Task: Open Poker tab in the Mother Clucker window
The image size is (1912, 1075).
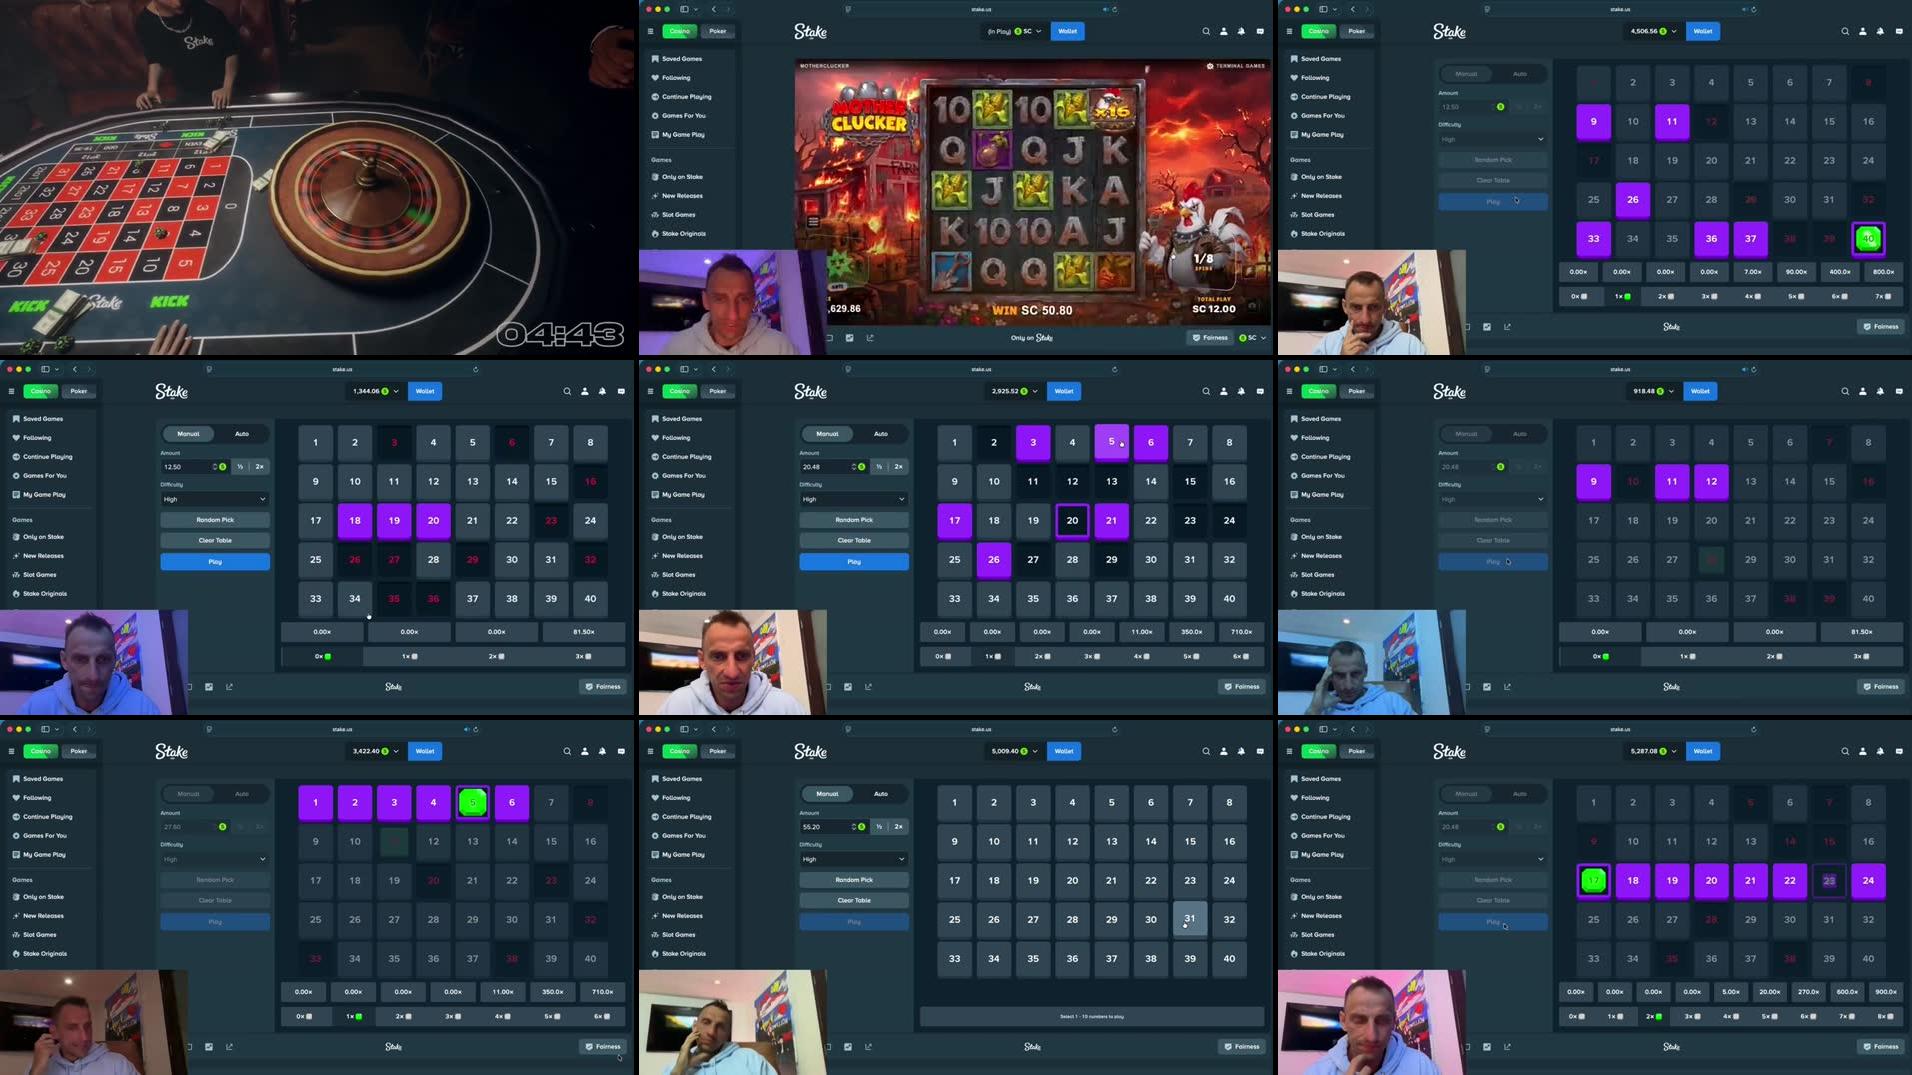Action: click(718, 31)
